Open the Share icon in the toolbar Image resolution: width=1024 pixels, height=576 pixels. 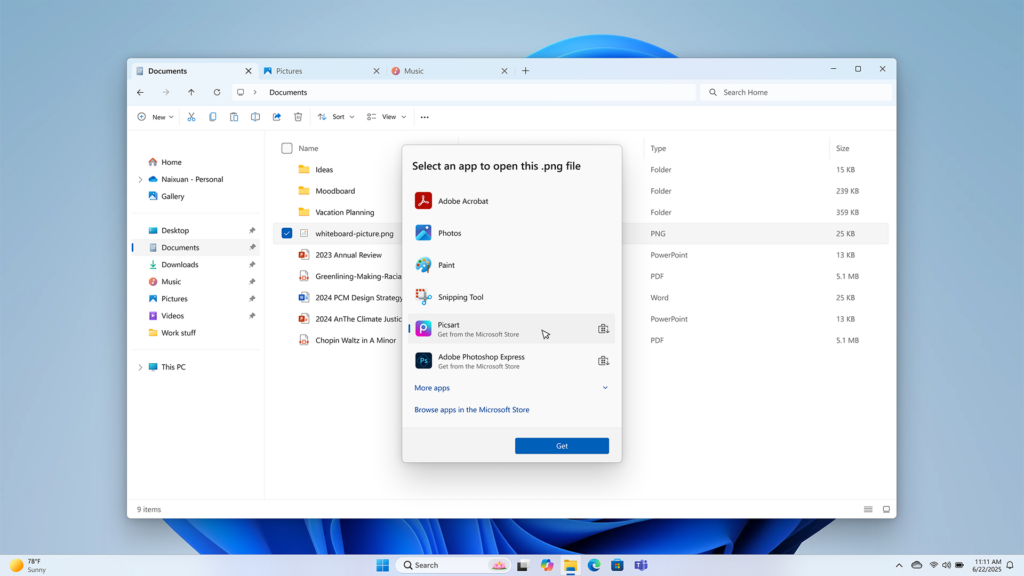click(276, 117)
